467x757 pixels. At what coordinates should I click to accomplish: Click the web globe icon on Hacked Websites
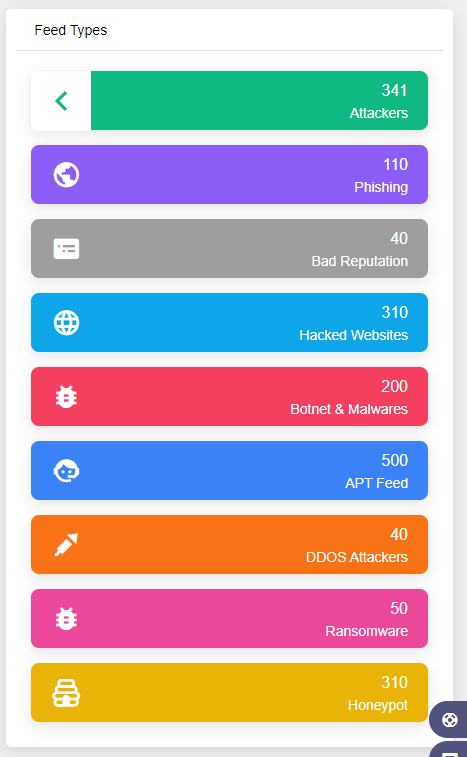coord(66,322)
